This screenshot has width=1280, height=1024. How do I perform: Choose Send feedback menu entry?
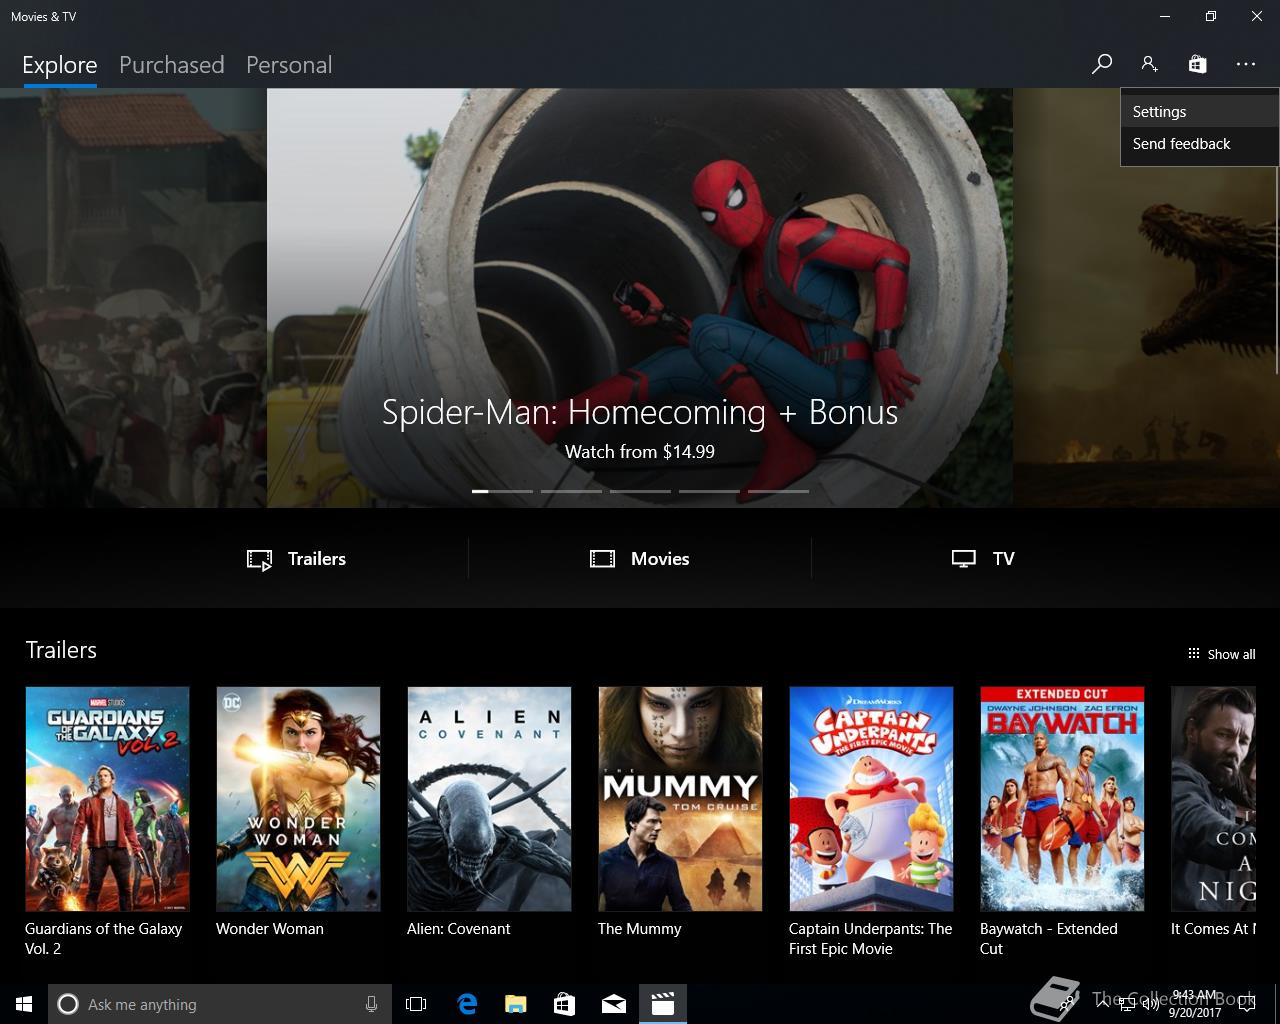[1199, 144]
